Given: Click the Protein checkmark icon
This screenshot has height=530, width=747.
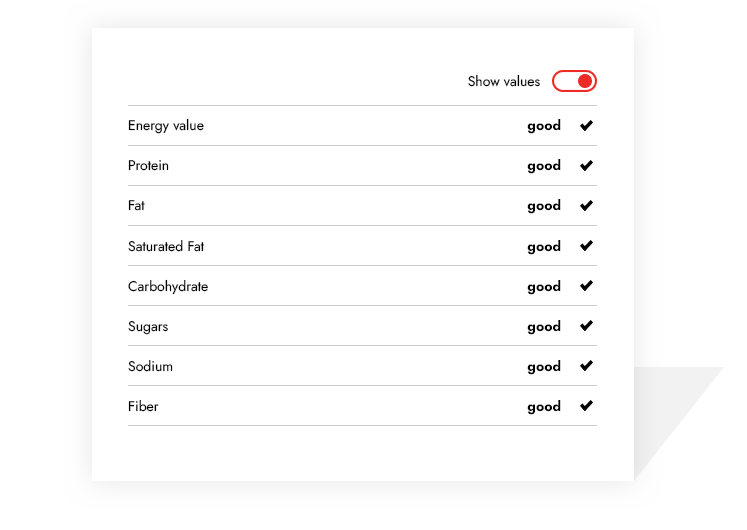Looking at the screenshot, I should [x=586, y=166].
